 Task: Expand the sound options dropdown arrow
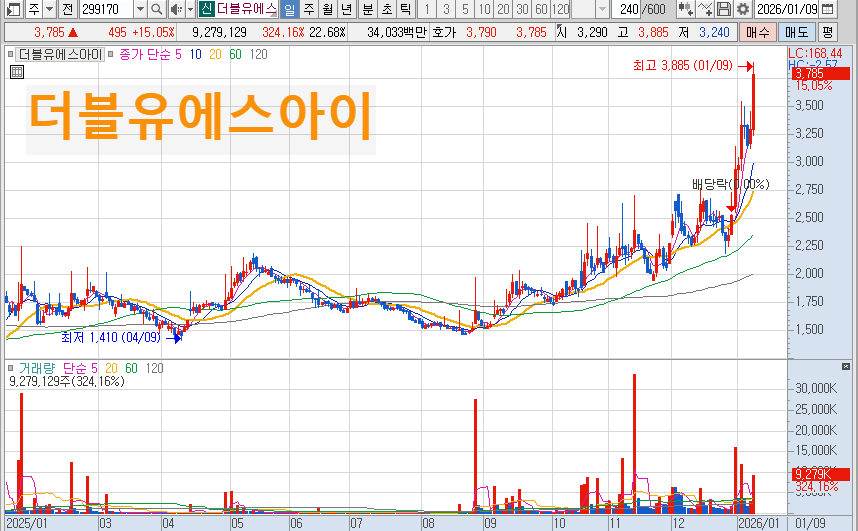click(x=190, y=9)
